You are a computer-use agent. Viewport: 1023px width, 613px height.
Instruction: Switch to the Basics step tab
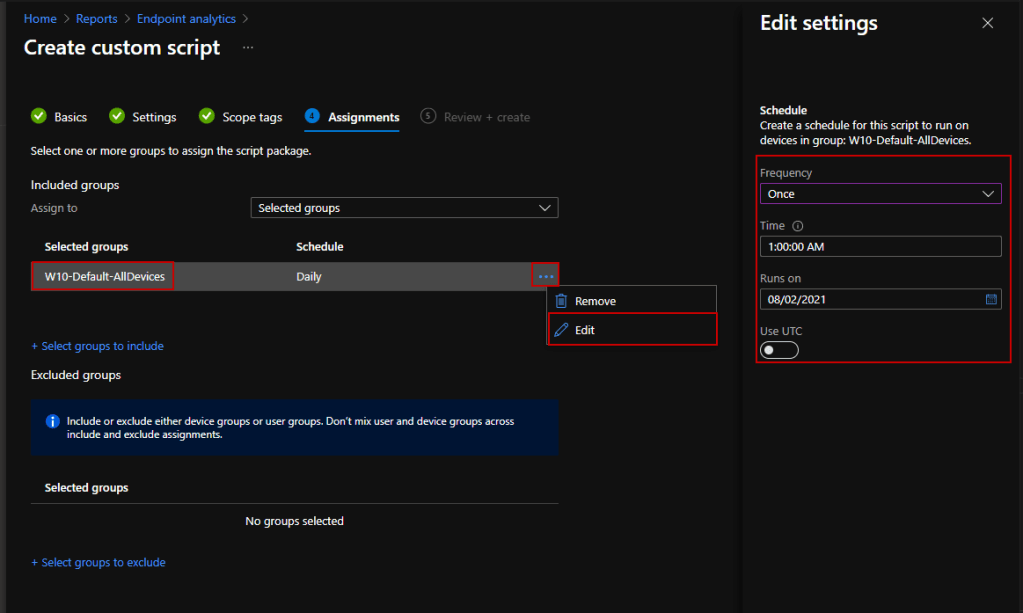[x=59, y=117]
